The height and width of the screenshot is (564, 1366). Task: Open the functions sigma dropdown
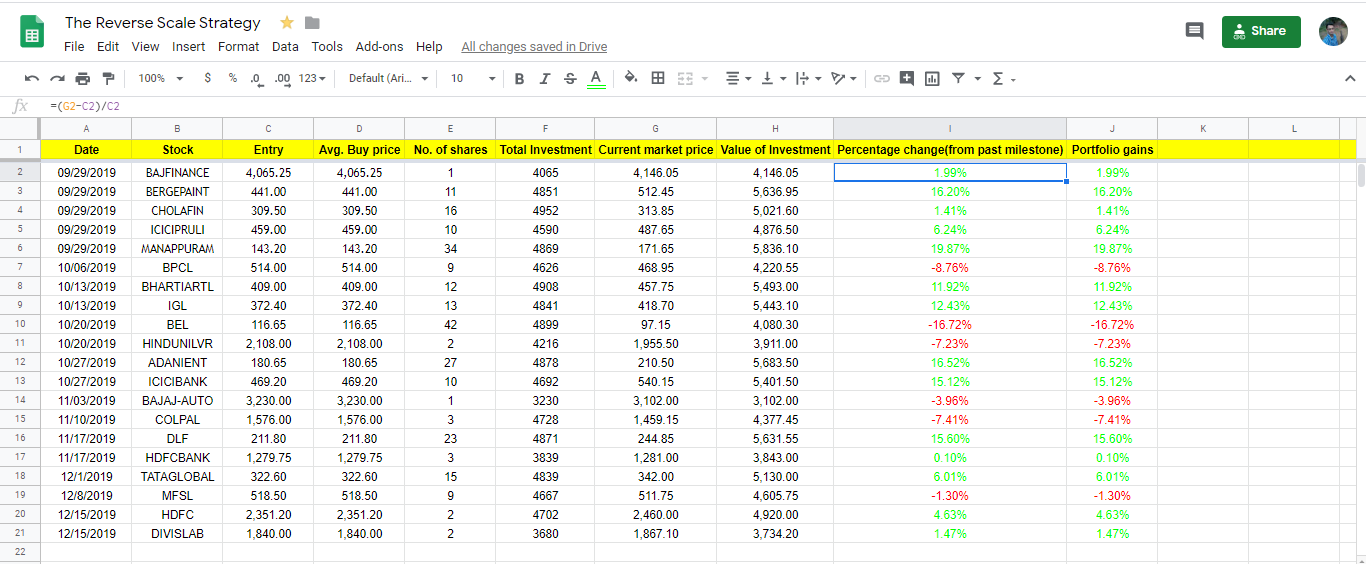(x=1003, y=78)
